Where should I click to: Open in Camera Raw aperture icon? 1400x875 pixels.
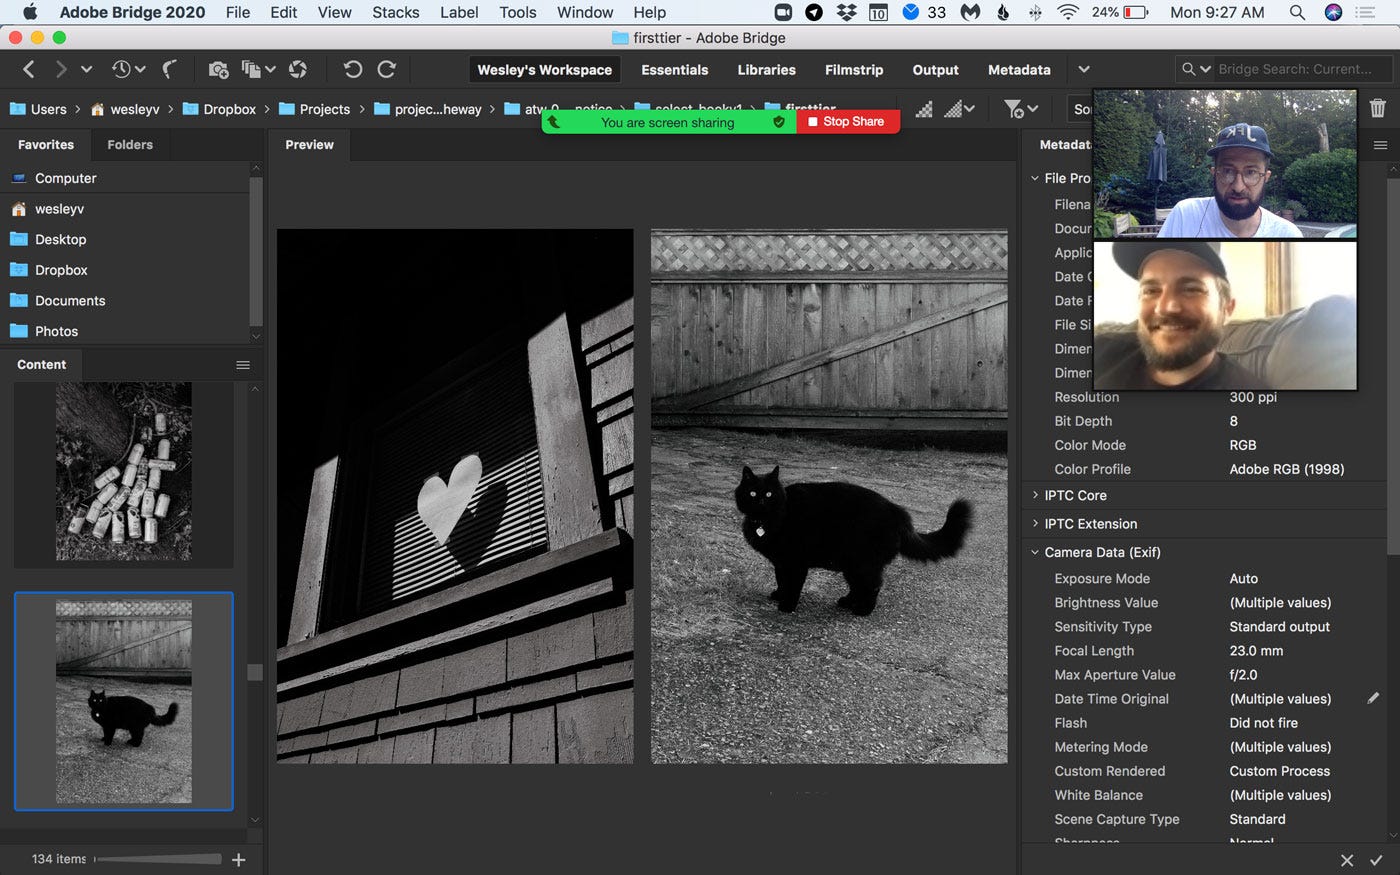coord(297,69)
